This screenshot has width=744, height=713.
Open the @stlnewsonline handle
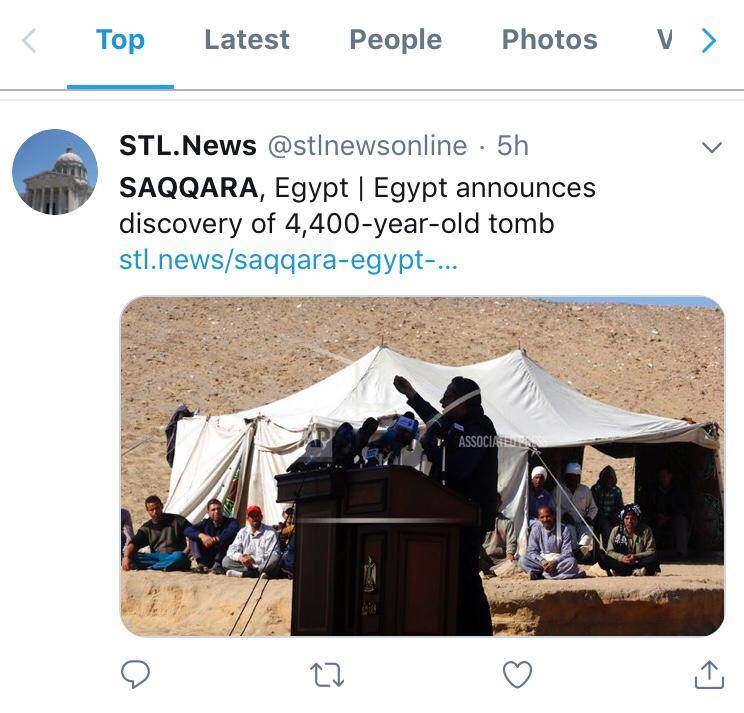point(367,146)
